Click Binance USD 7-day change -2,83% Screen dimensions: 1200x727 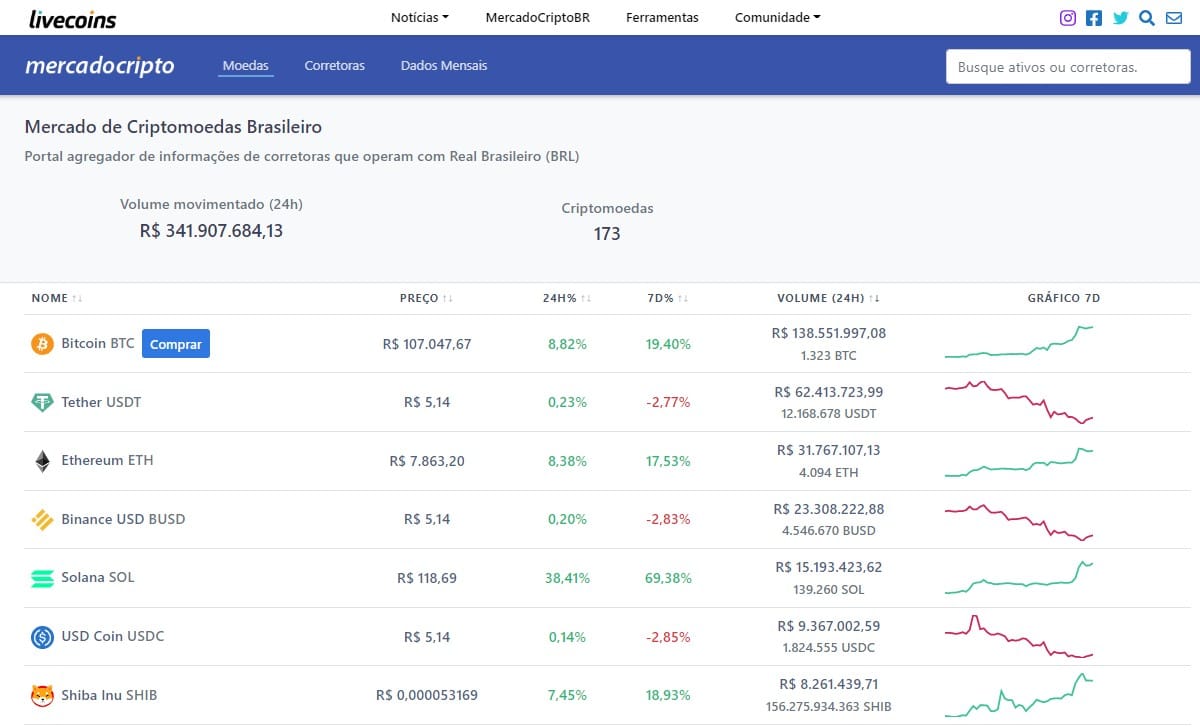pos(668,519)
